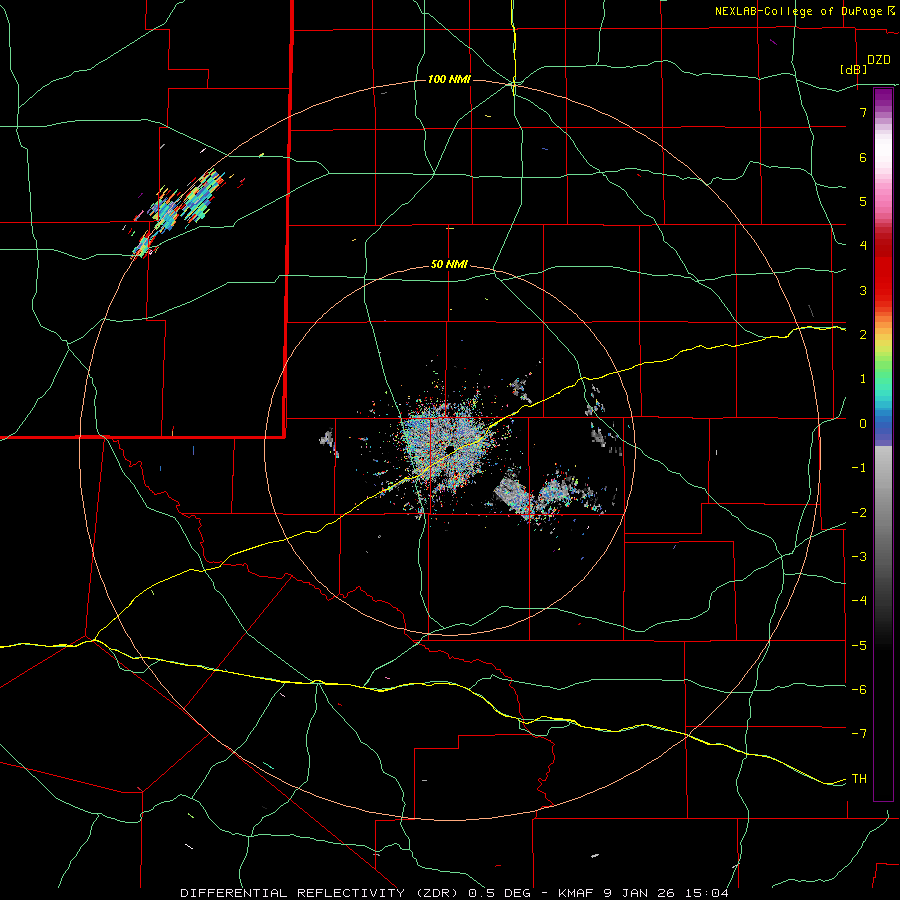
Task: Click the 50 NMI range ring label
Action: pyautogui.click(x=449, y=264)
